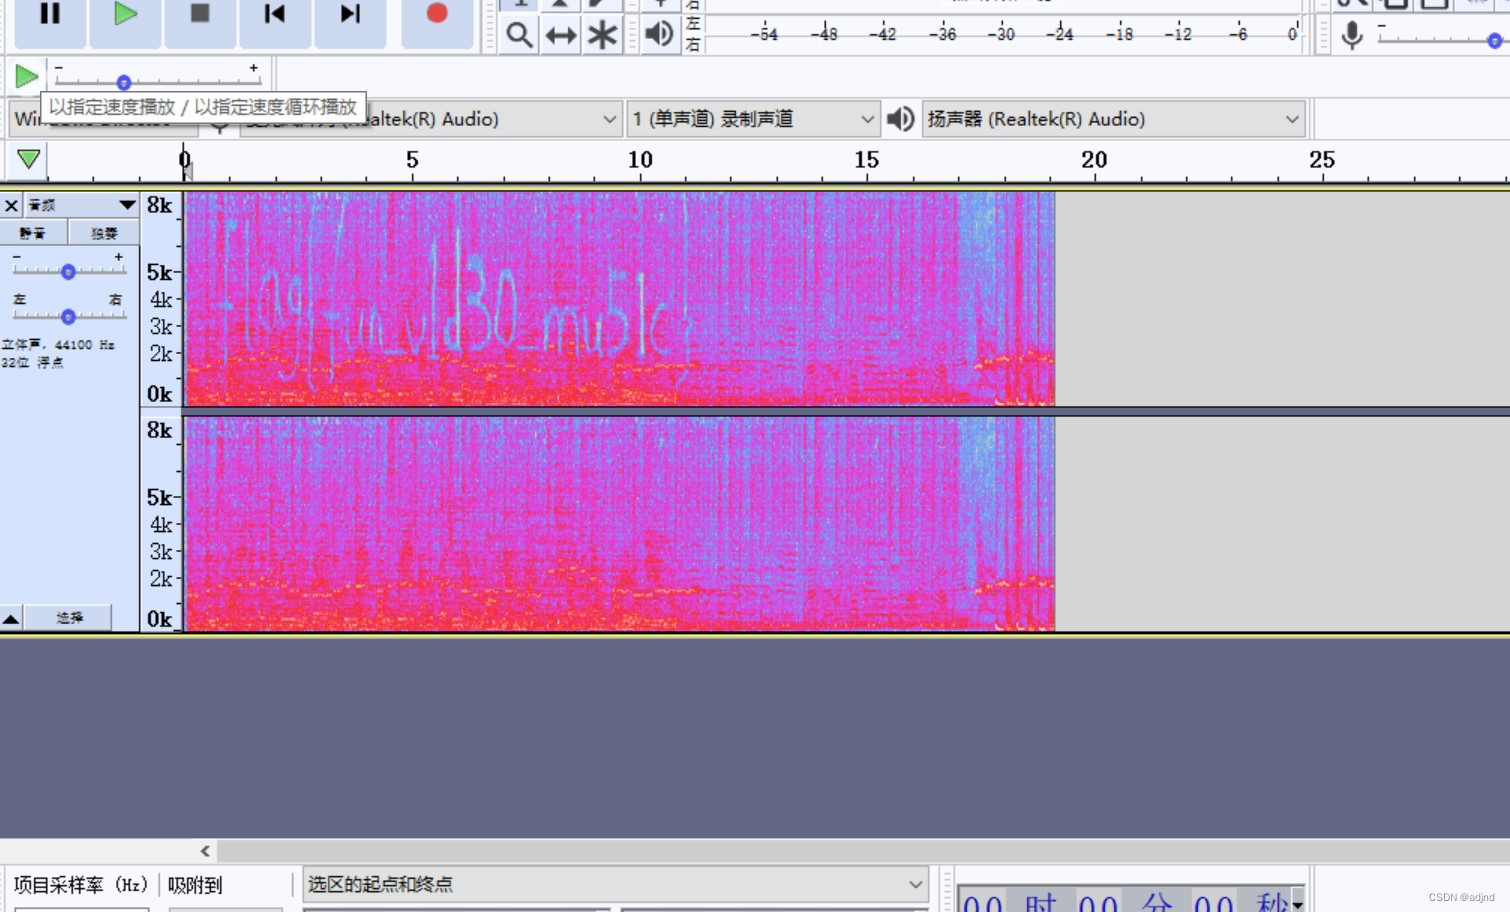
Task: Close the audio track with X
Action: (11, 205)
